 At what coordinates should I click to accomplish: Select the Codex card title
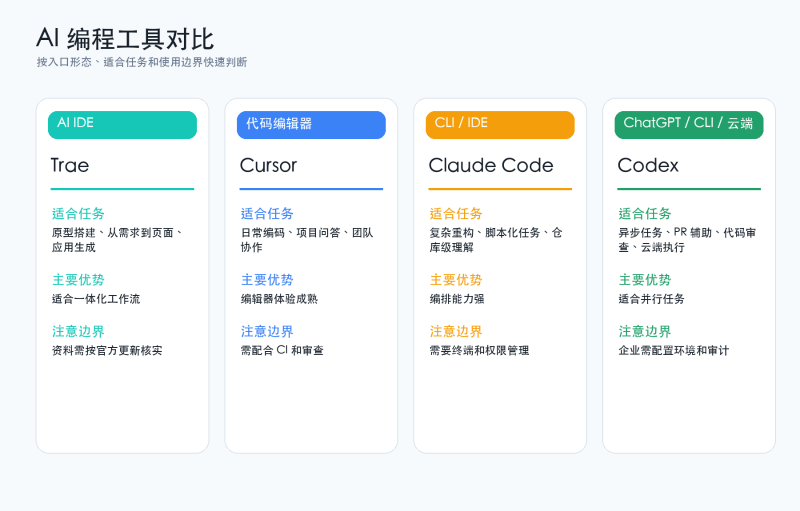tap(648, 165)
